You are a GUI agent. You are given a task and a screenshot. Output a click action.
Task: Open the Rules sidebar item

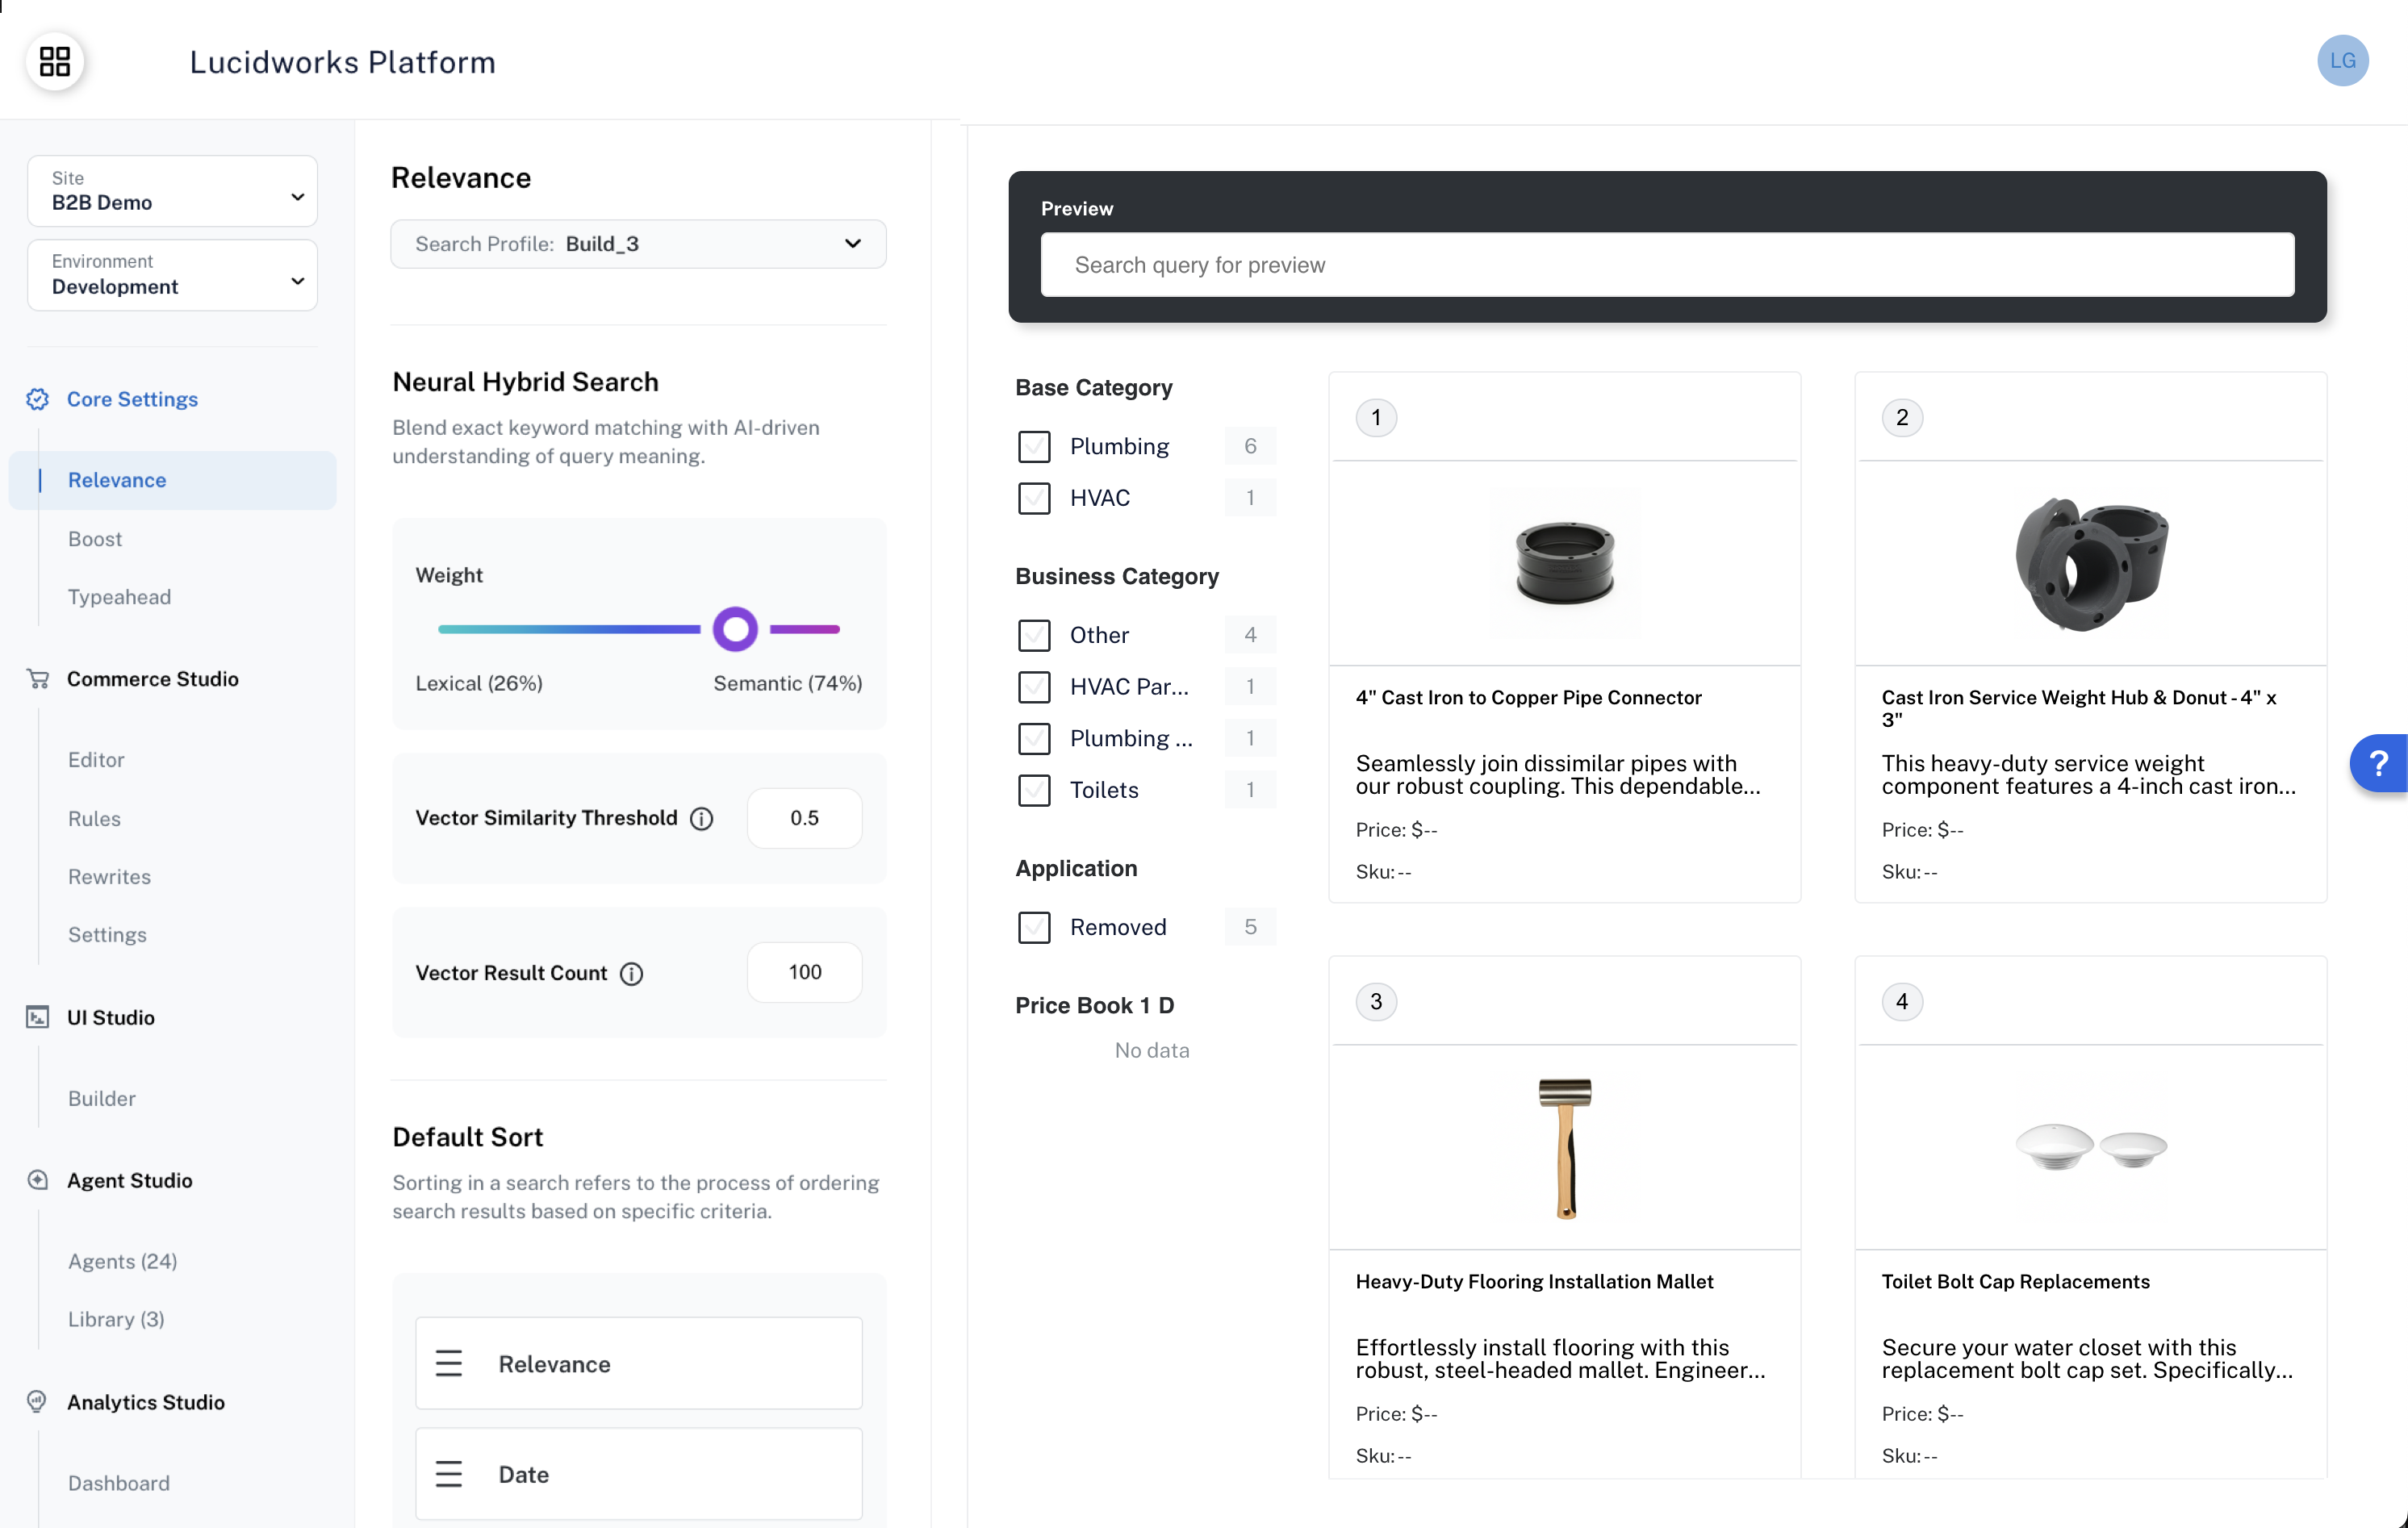tap(94, 819)
